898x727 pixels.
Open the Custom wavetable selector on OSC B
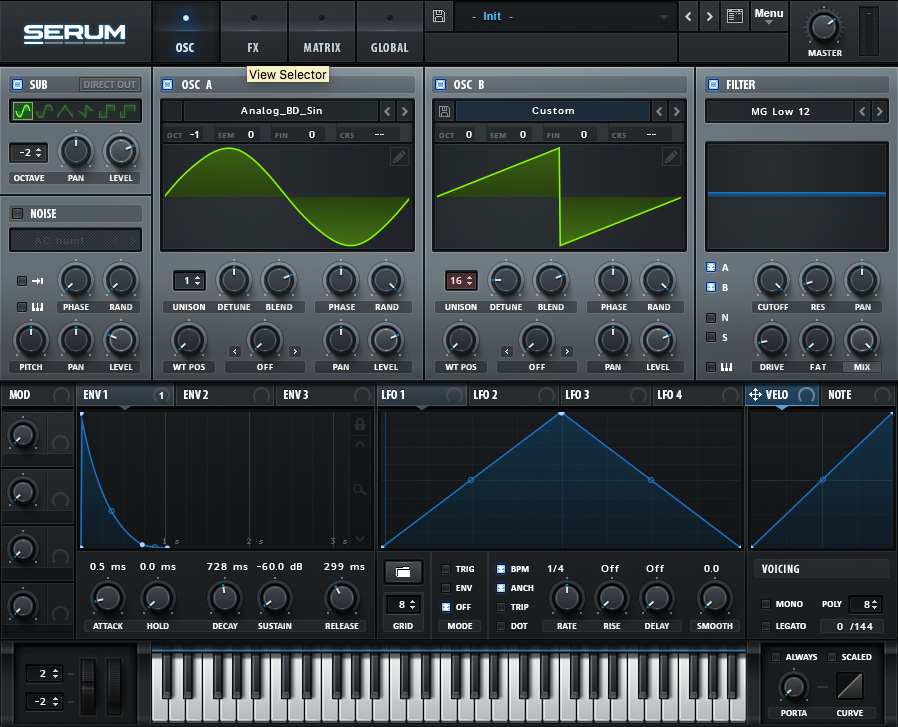click(553, 111)
